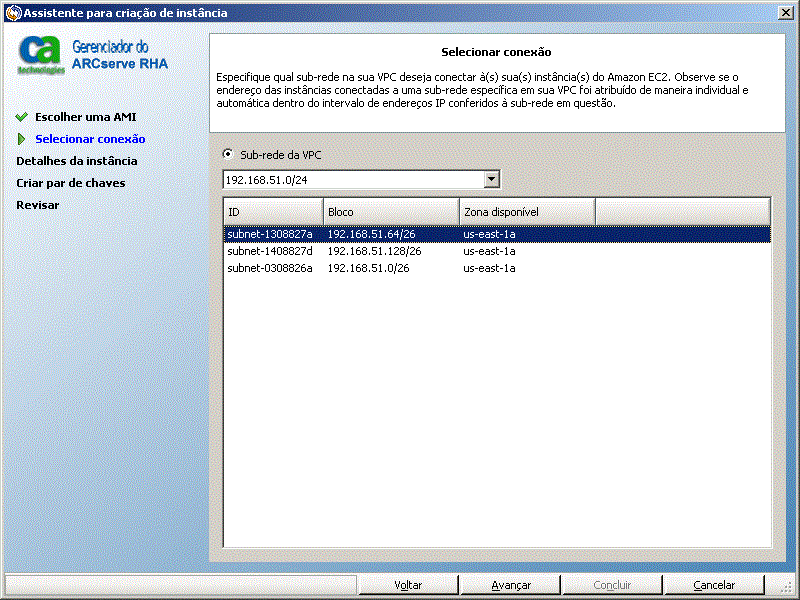Click the green checkmark beside Escolher uma AMI

[22, 117]
